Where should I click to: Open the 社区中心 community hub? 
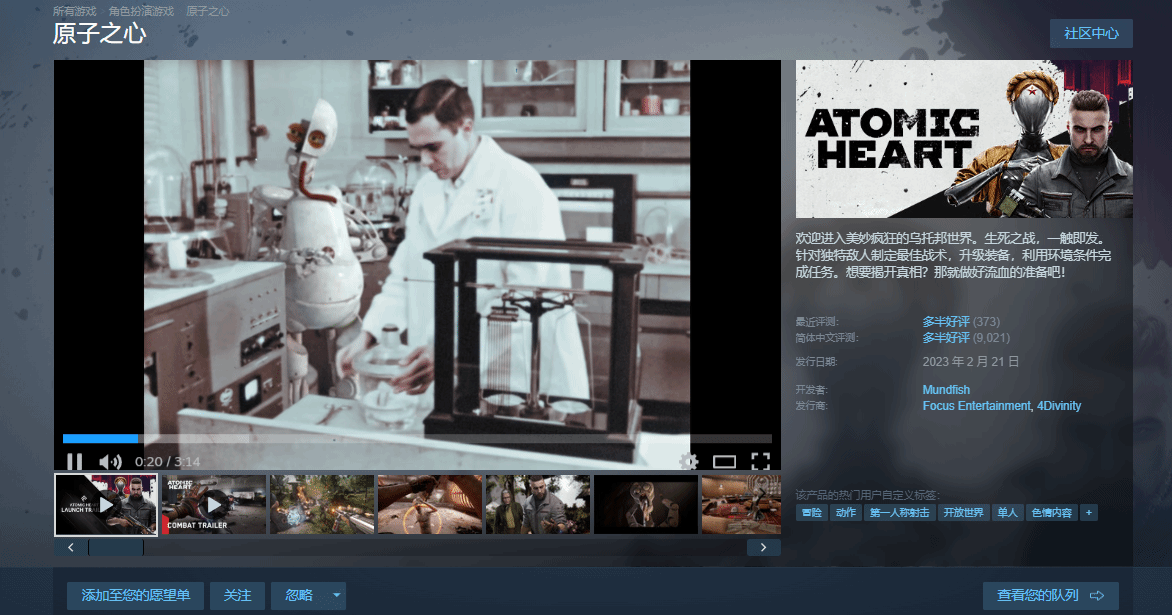(x=1091, y=33)
